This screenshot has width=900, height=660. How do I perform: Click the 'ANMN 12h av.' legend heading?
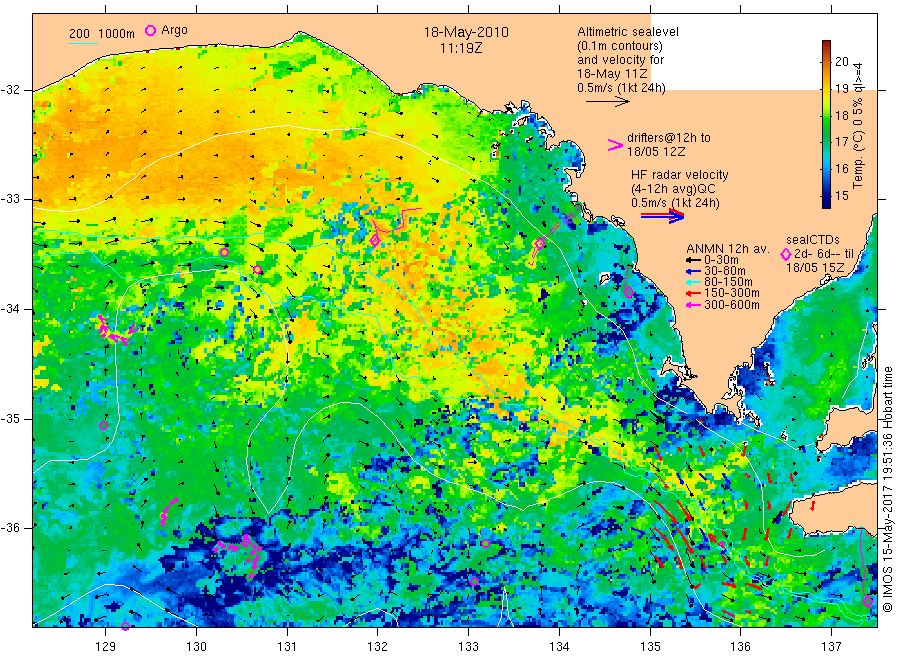point(728,249)
